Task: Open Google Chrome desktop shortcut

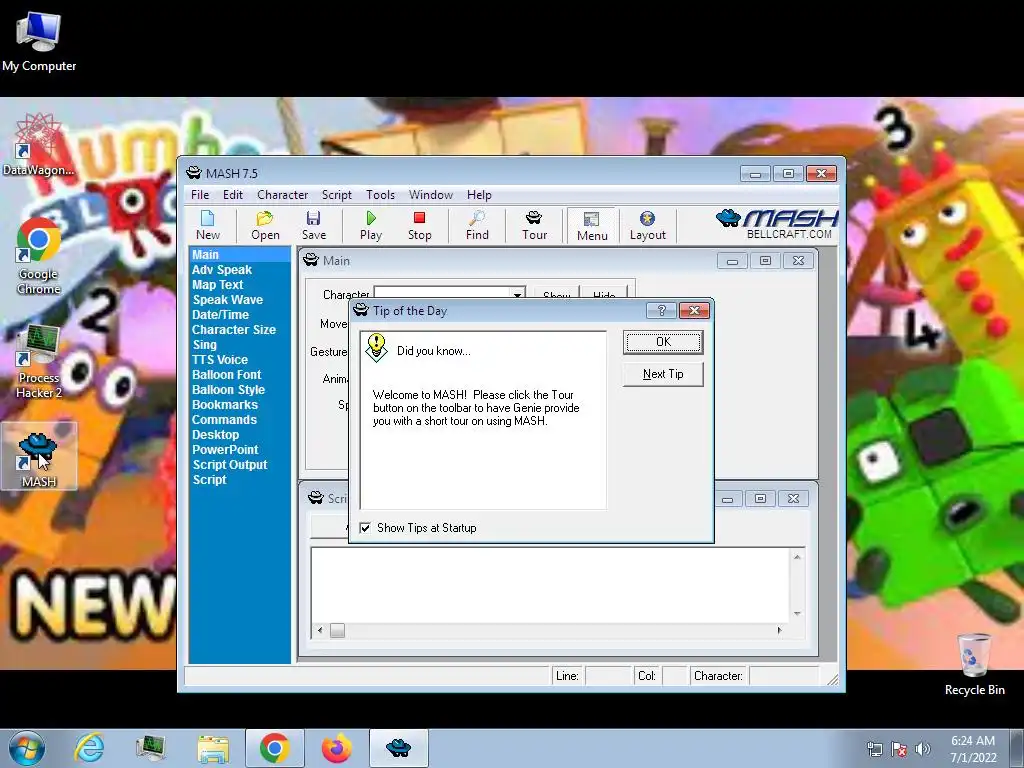Action: click(39, 257)
